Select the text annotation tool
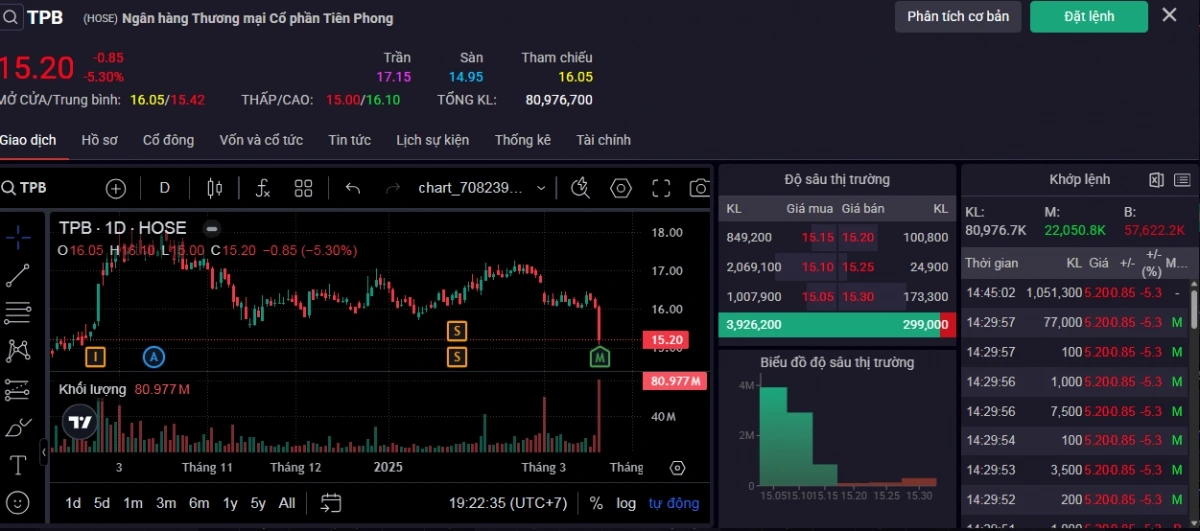 pyautogui.click(x=18, y=465)
